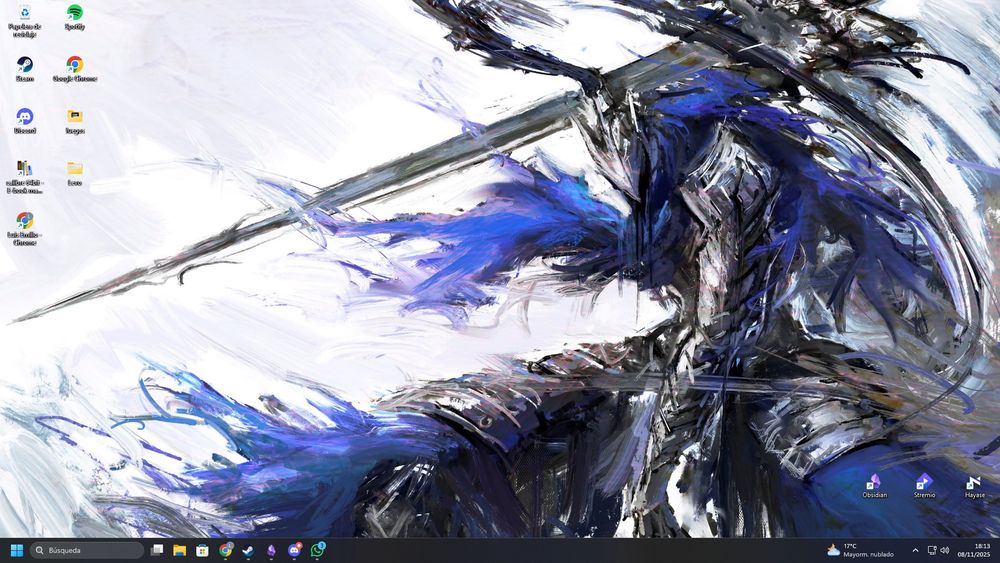Select the calibre e-book desktop shortcut
The width and height of the screenshot is (1000, 563).
pyautogui.click(x=24, y=177)
